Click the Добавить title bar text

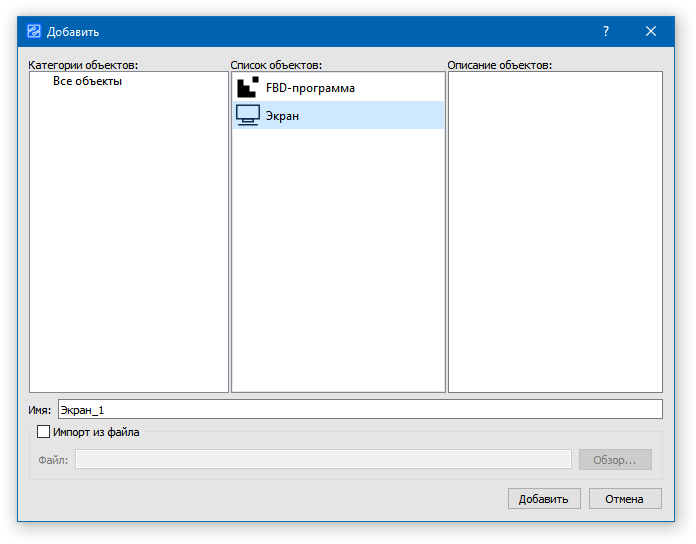[73, 32]
